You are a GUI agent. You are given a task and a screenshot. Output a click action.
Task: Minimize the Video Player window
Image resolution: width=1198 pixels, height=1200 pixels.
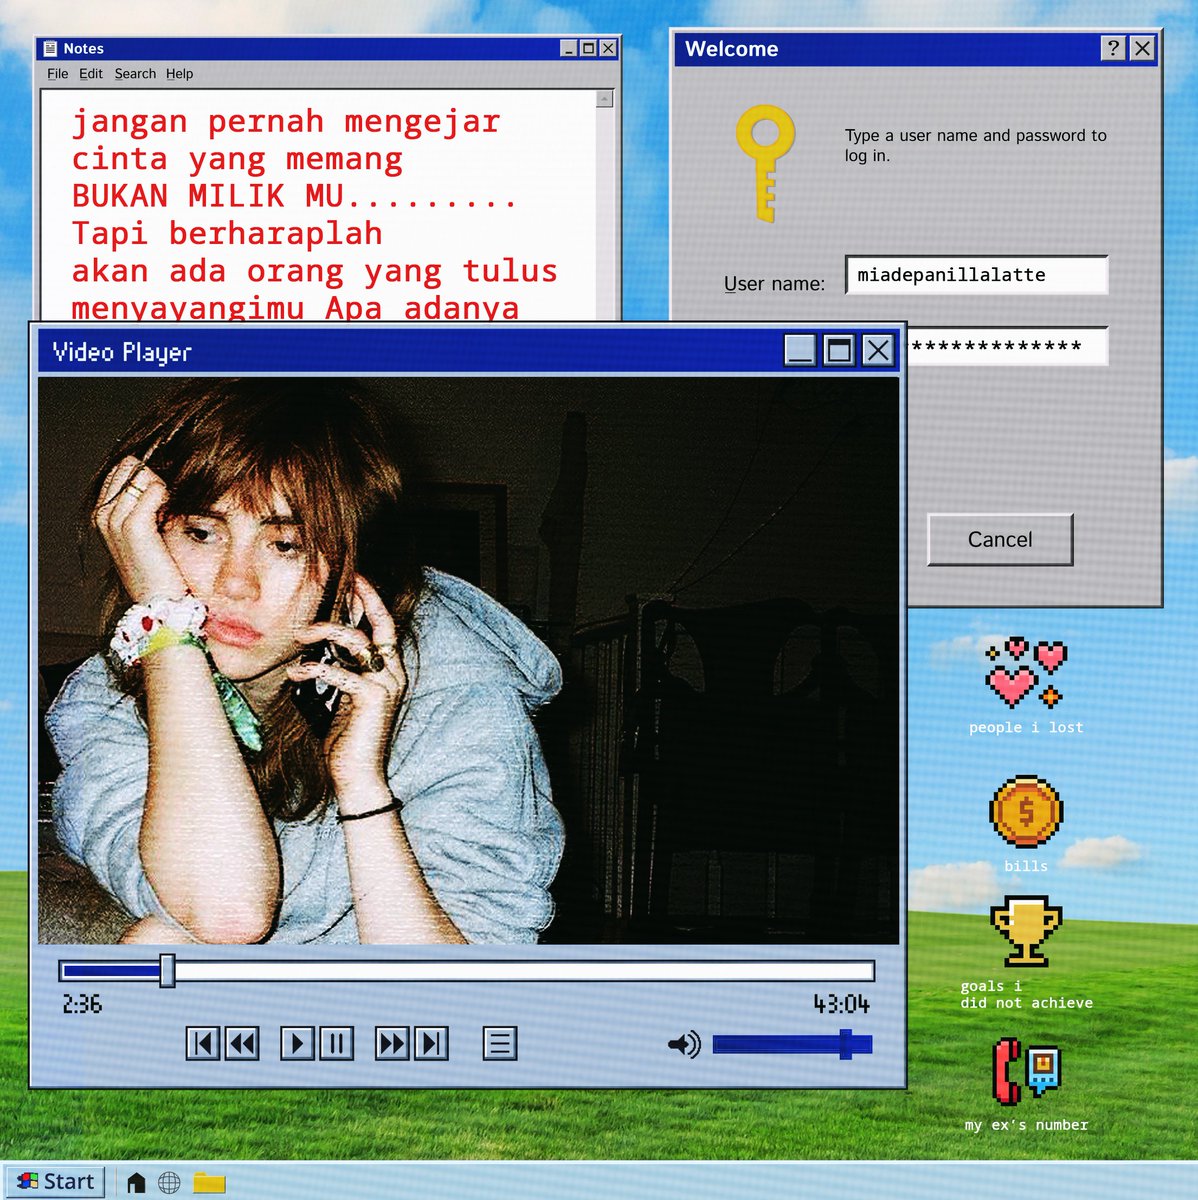point(800,350)
